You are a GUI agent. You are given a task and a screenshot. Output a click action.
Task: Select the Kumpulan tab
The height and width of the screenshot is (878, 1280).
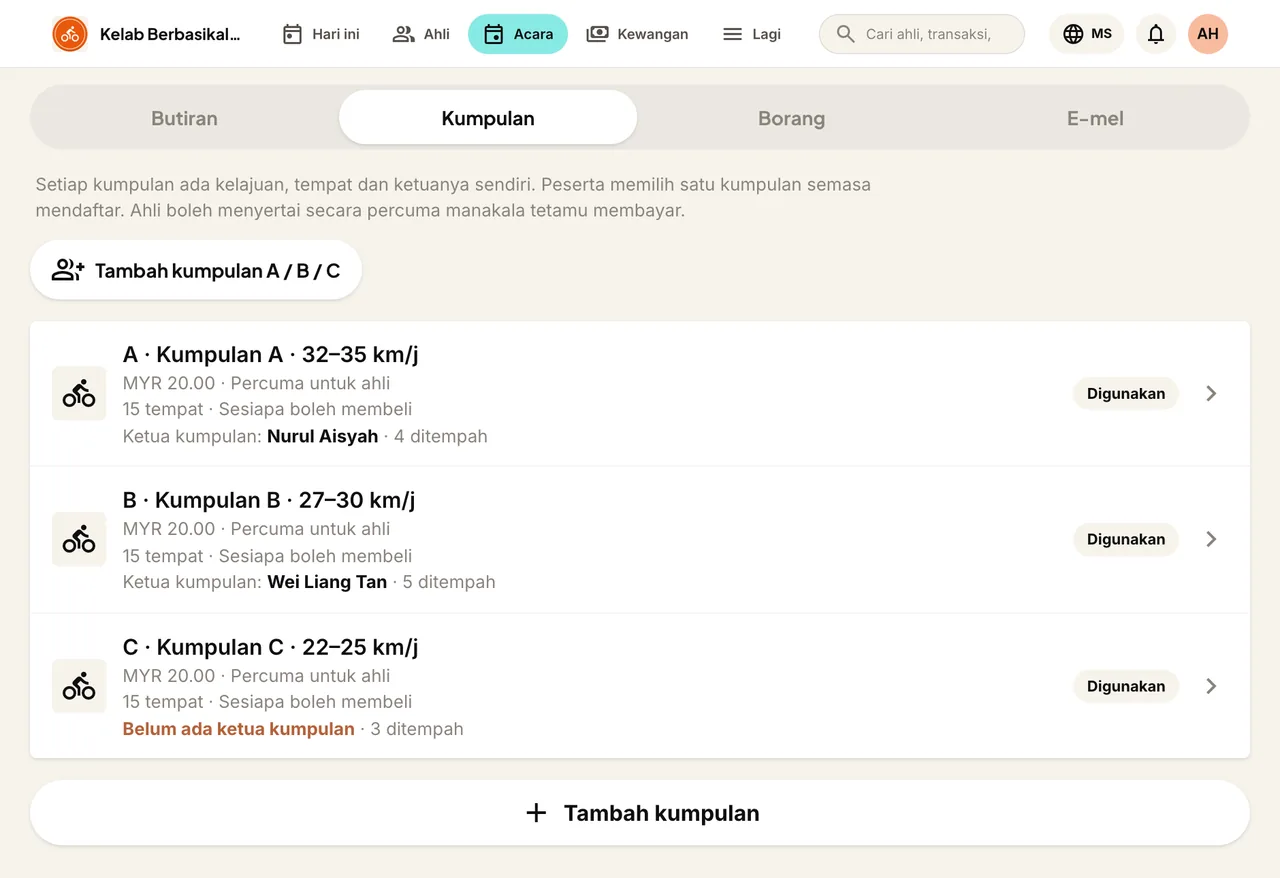[488, 118]
